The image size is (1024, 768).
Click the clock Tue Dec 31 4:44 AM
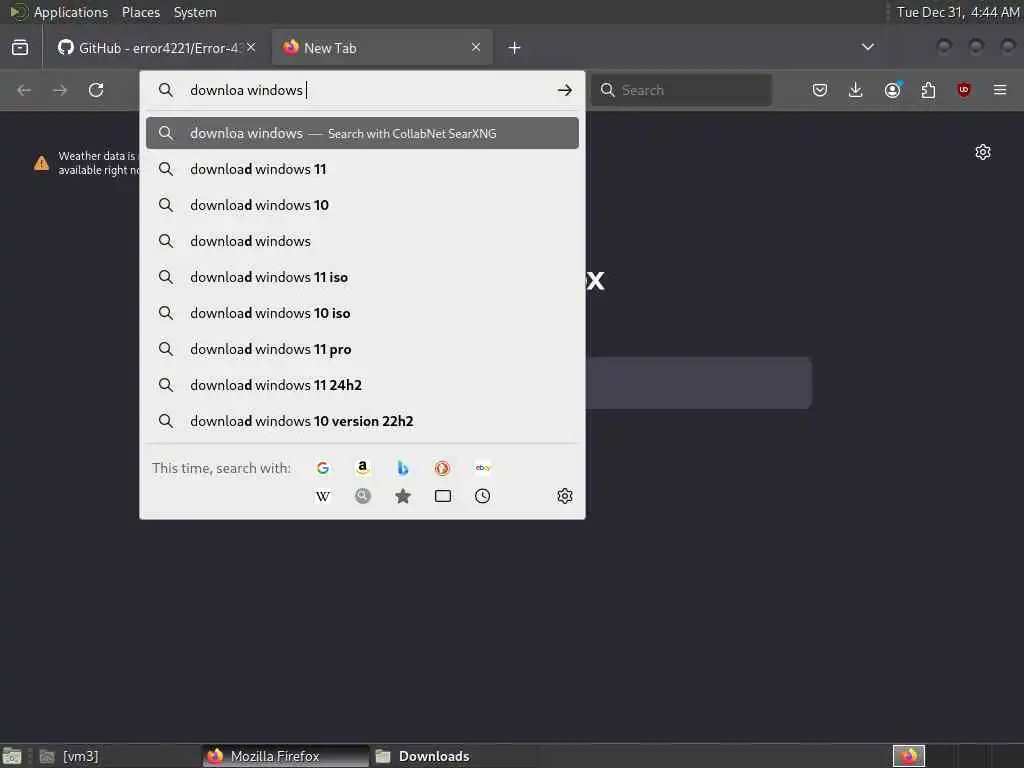click(957, 12)
